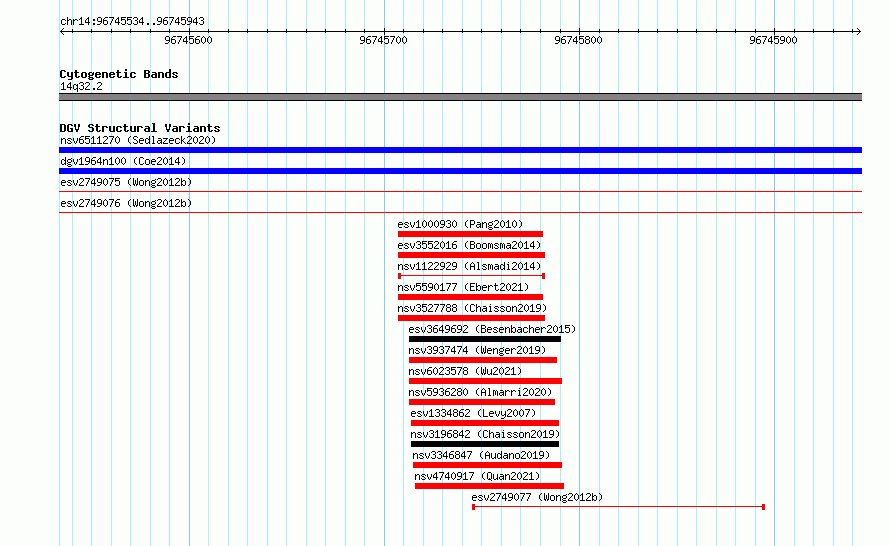
Task: Click the nsv6023578 (Wu2021) red bar
Action: pyautogui.click(x=485, y=381)
